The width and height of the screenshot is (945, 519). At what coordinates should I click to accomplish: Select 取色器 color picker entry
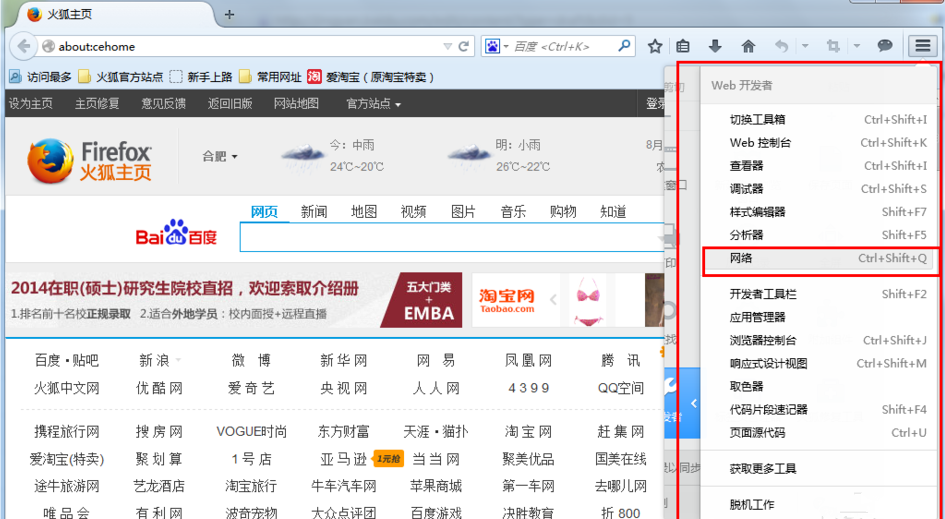(x=820, y=386)
